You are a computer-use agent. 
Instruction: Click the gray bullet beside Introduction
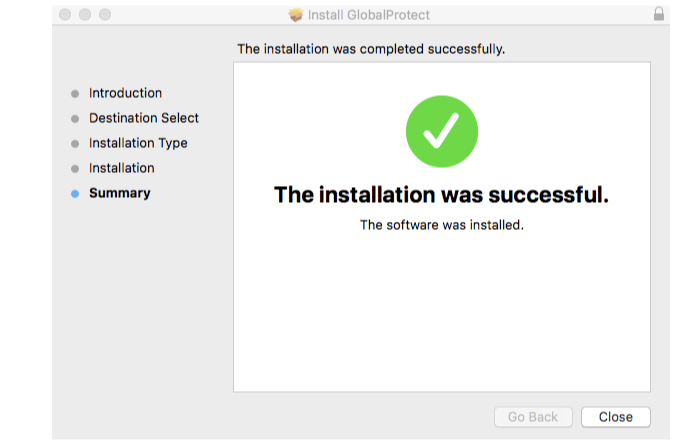(75, 94)
